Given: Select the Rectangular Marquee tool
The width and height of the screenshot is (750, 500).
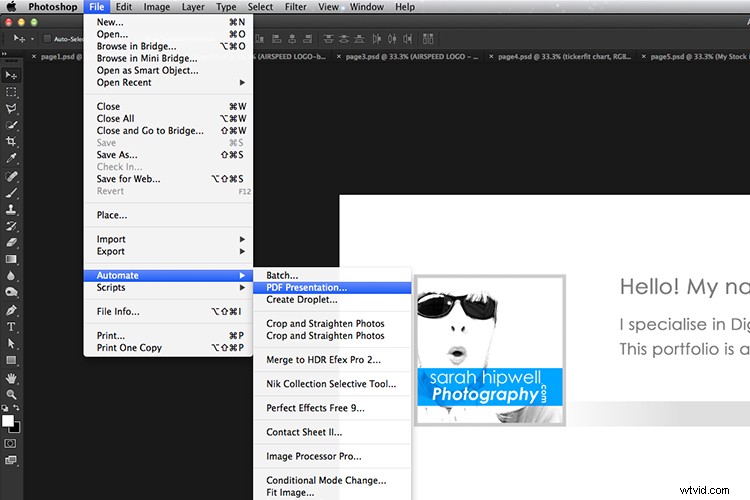Looking at the screenshot, I should 12,92.
